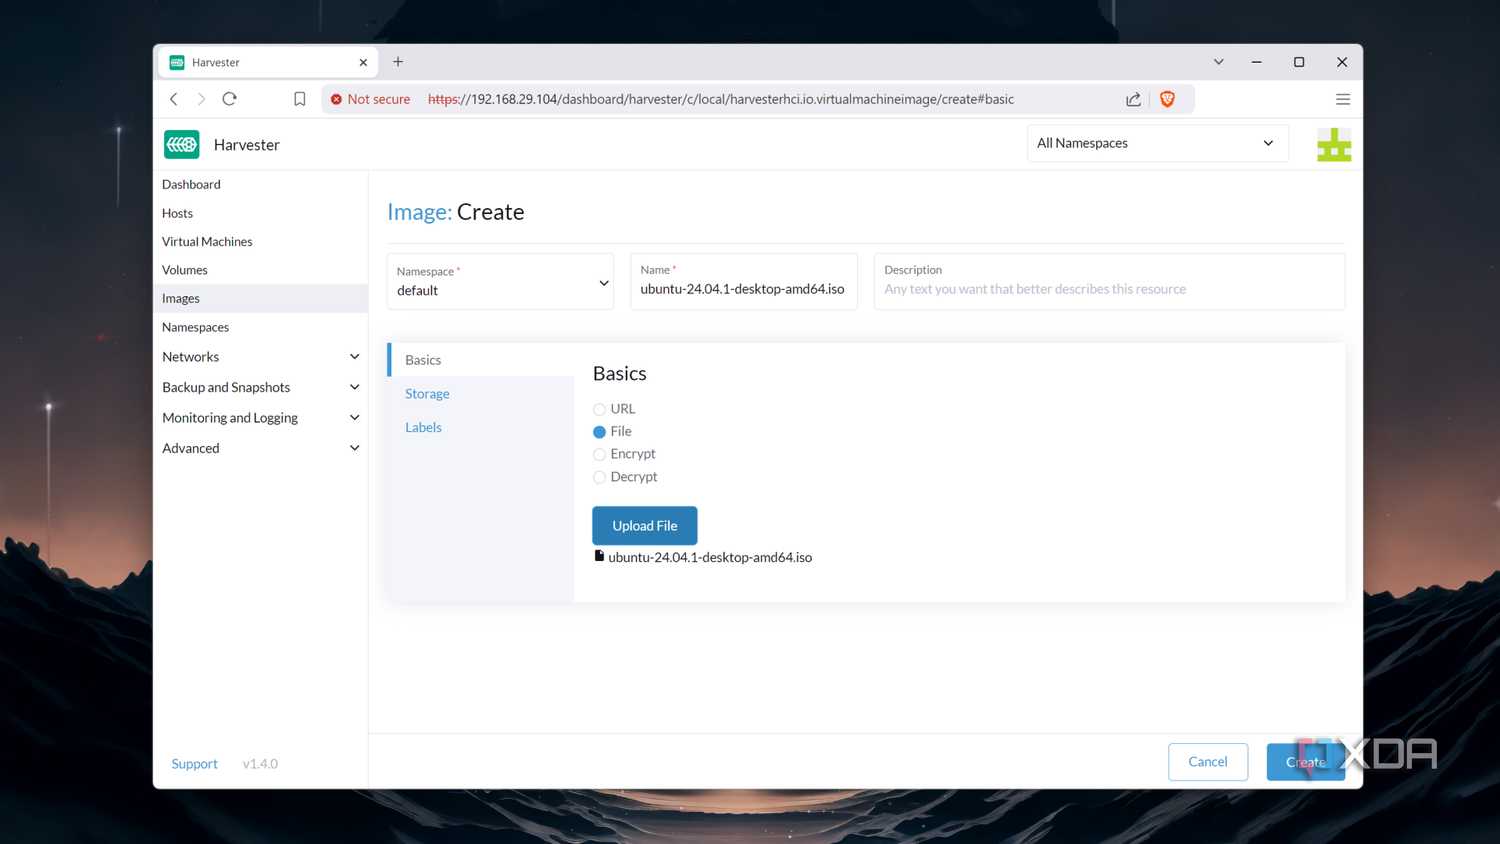Click the Create button
Image resolution: width=1500 pixels, height=844 pixels.
tap(1305, 762)
